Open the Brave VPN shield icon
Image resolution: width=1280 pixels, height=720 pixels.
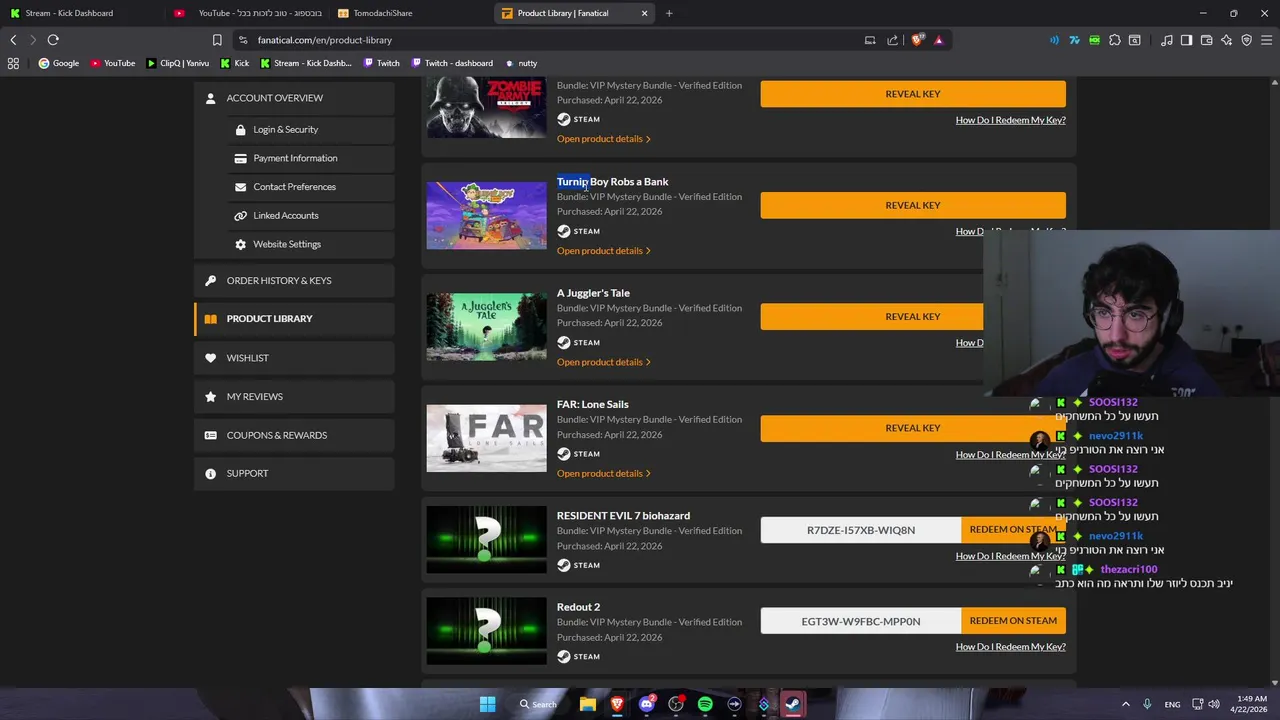click(1246, 40)
